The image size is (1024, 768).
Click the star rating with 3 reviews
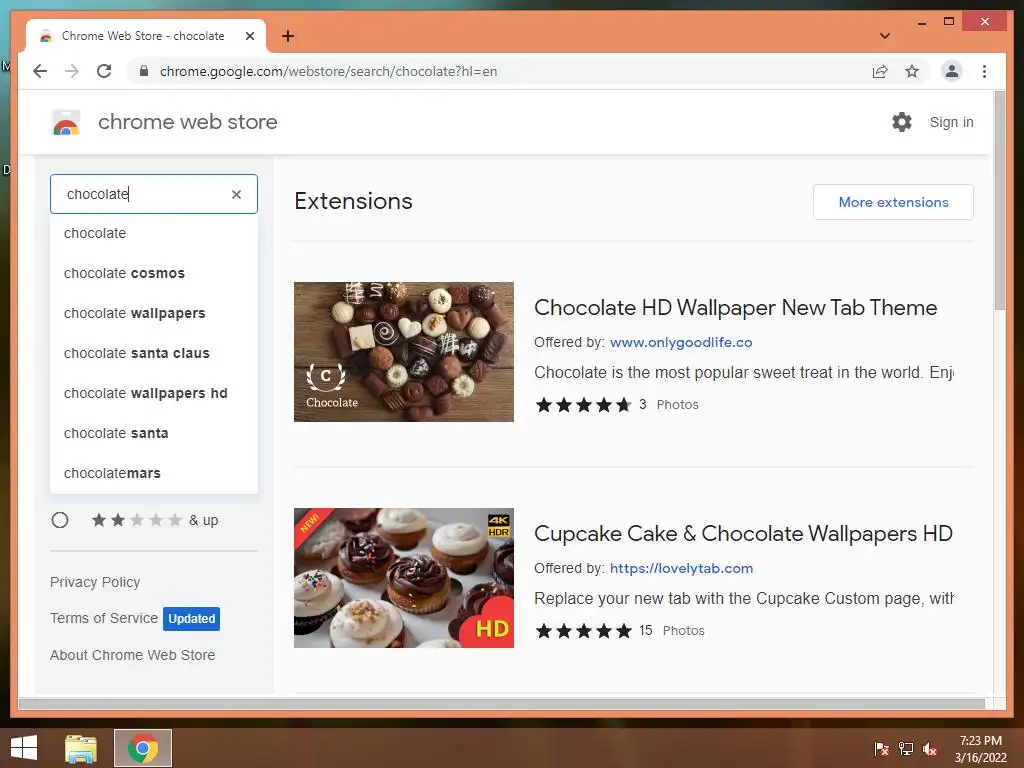click(x=584, y=405)
